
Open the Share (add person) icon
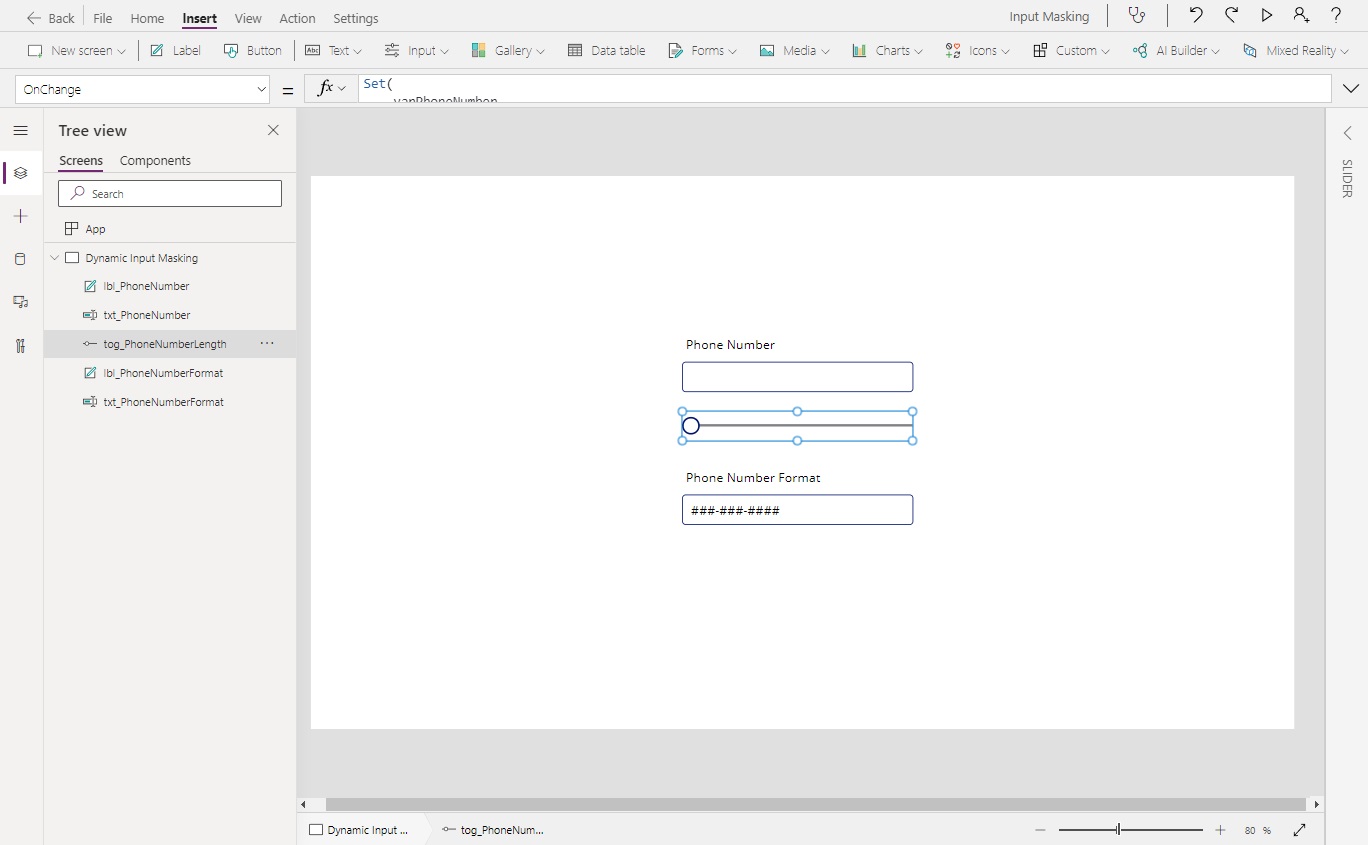pyautogui.click(x=1301, y=15)
